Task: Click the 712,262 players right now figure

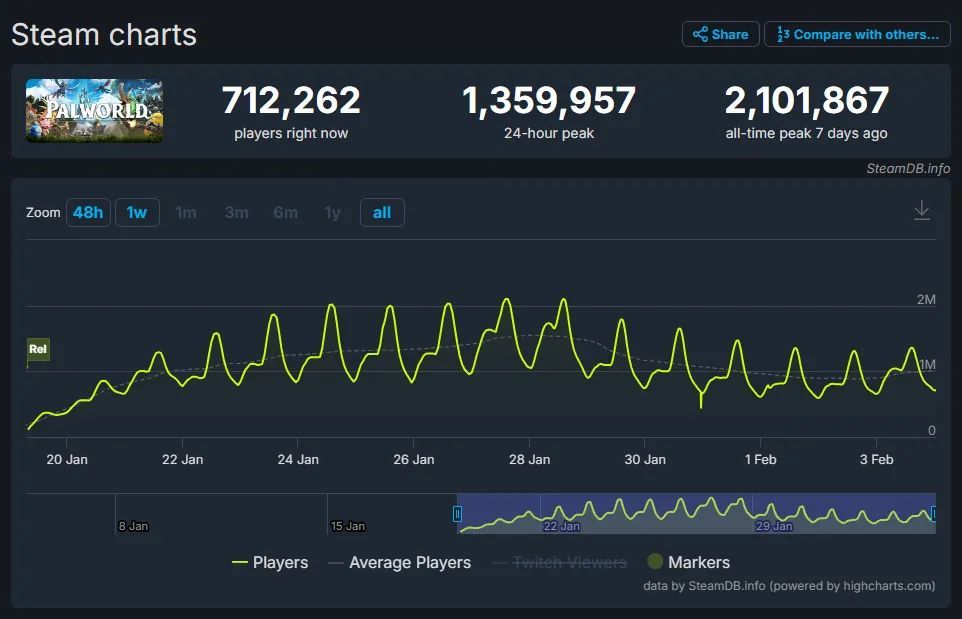Action: [291, 100]
